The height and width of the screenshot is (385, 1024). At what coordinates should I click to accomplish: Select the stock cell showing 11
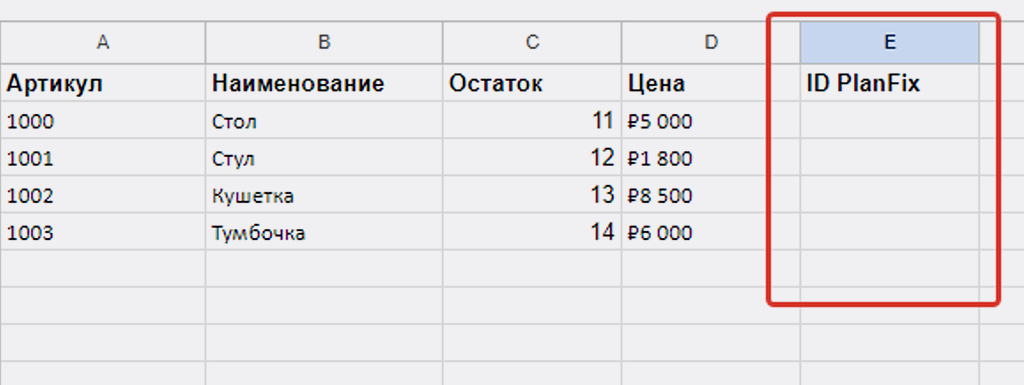[x=532, y=120]
